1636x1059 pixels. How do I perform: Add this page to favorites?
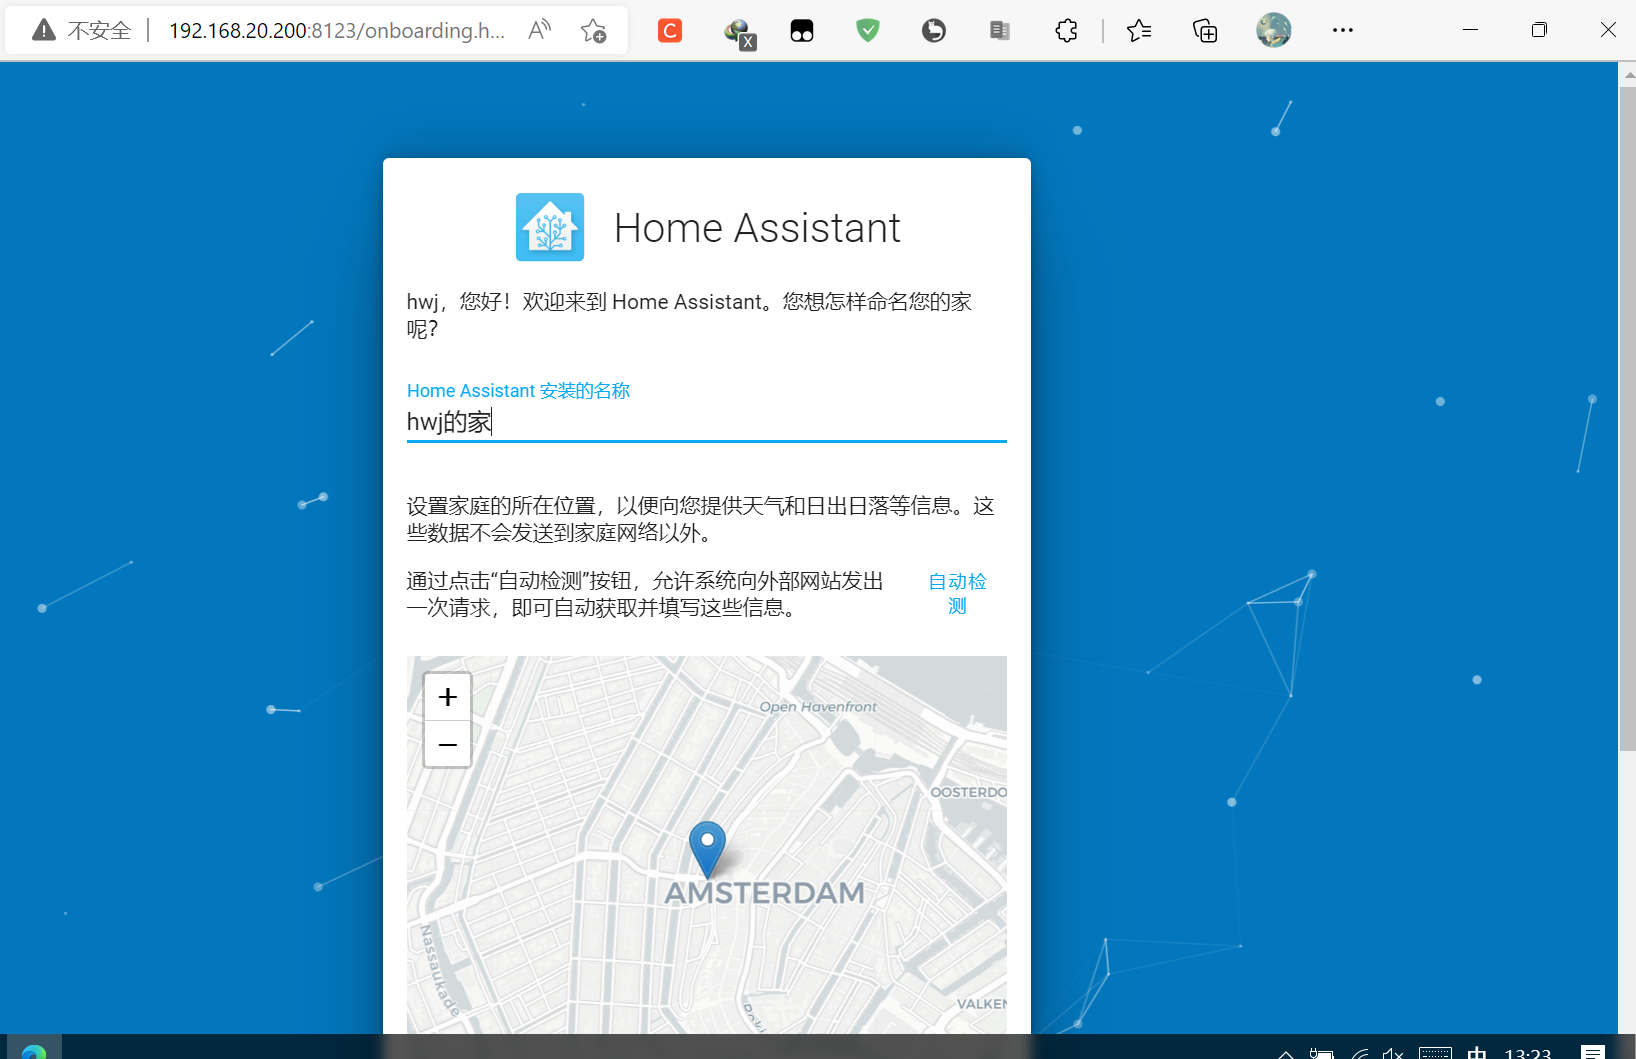[594, 31]
